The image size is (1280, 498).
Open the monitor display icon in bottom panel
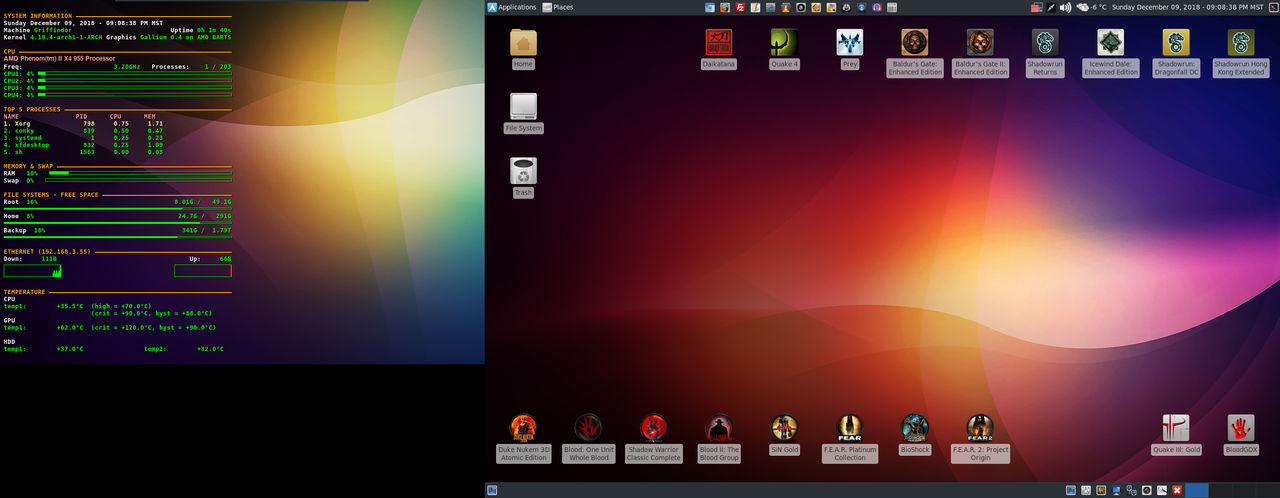1116,490
